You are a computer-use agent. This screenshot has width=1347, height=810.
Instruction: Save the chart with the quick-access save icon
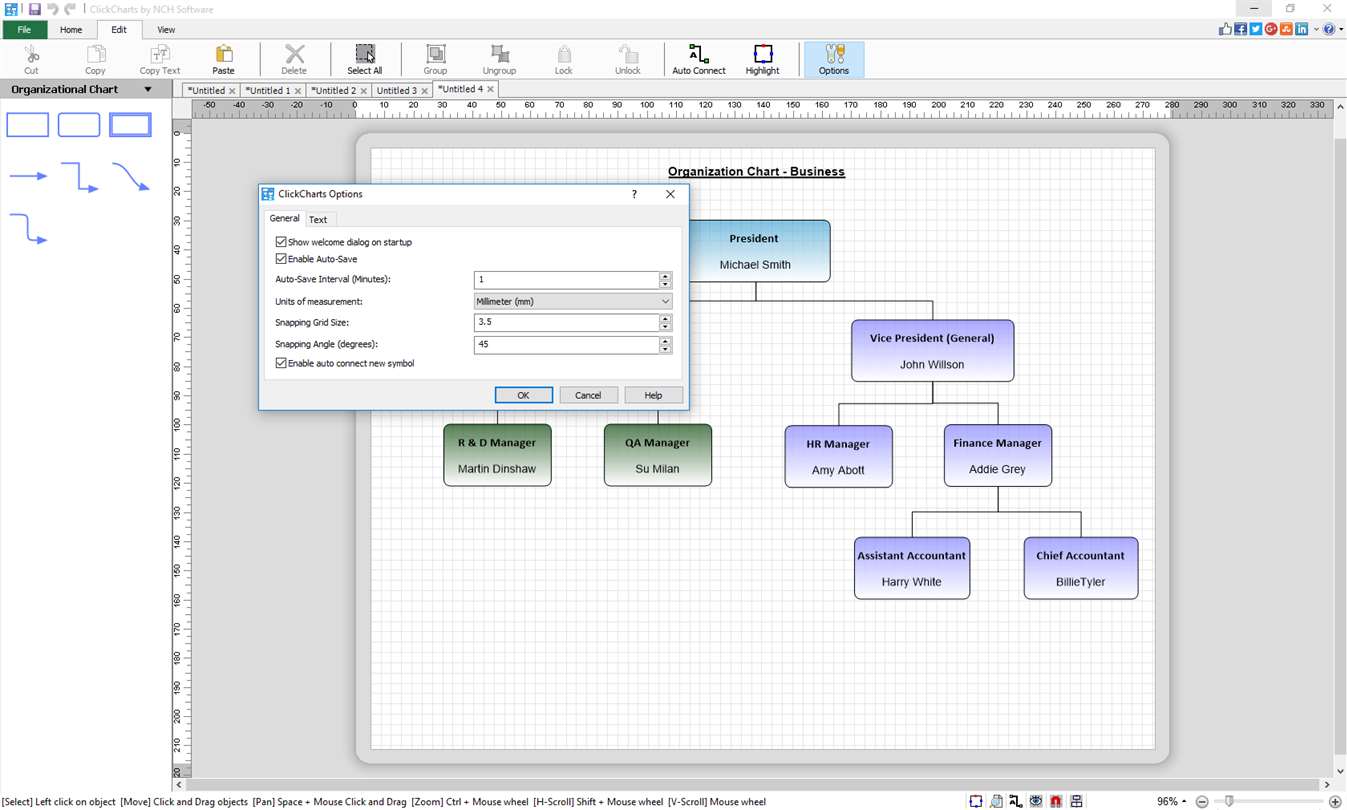click(34, 9)
